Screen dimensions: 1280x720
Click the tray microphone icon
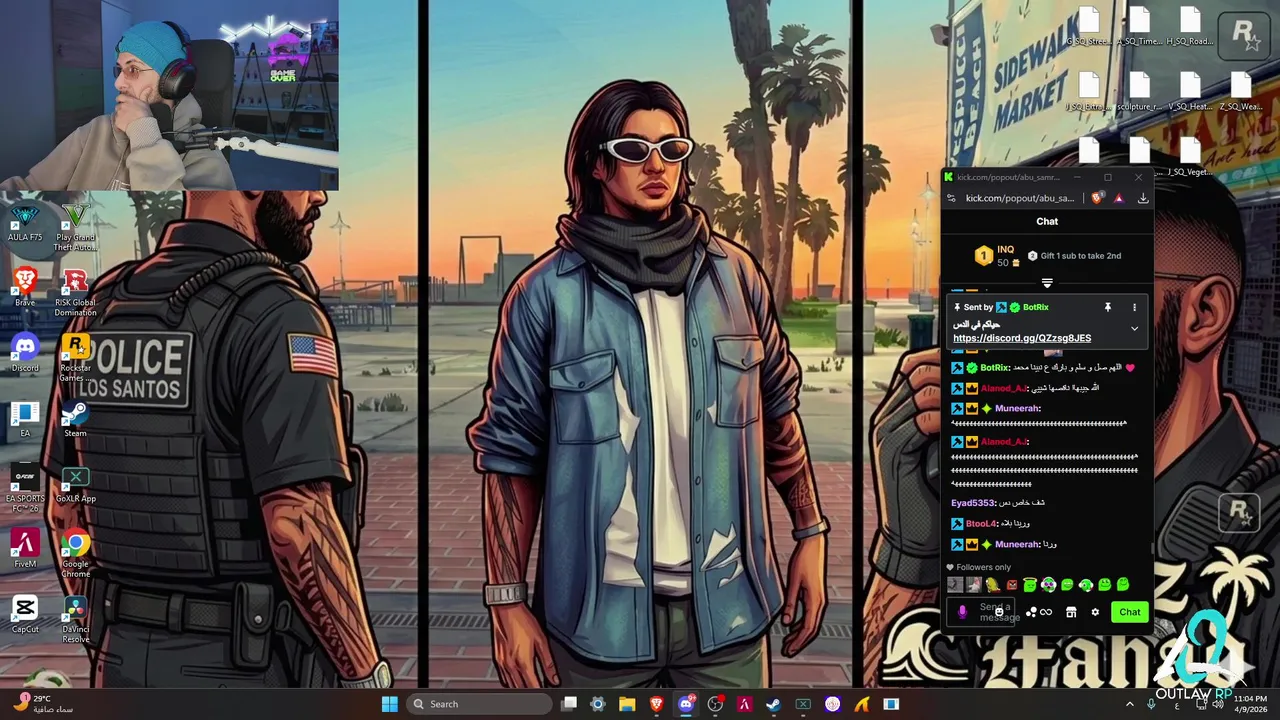click(x=1151, y=704)
